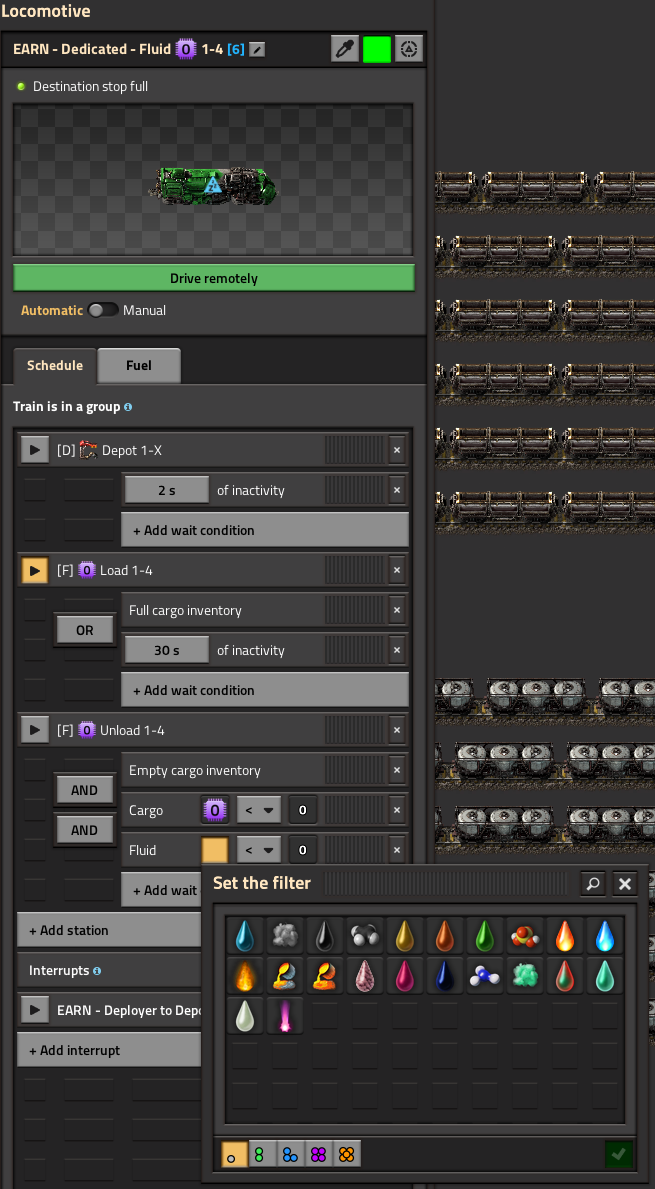Select the yellow Light oil drop
This screenshot has height=1189, width=655.
(403, 936)
